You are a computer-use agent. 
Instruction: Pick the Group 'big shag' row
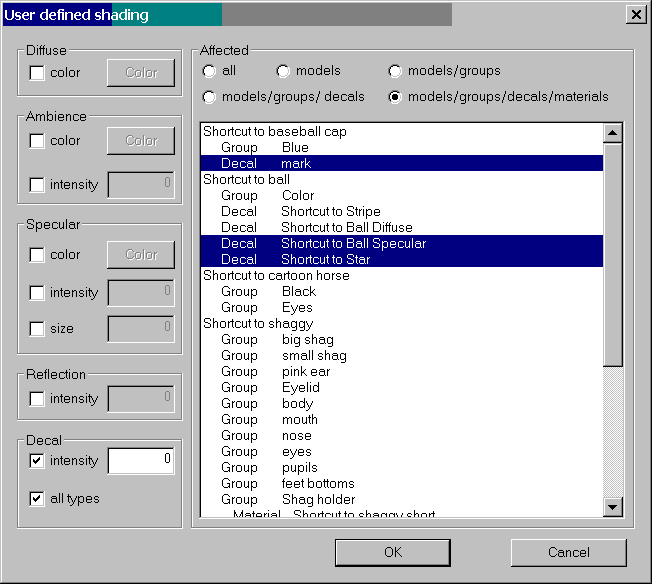402,339
